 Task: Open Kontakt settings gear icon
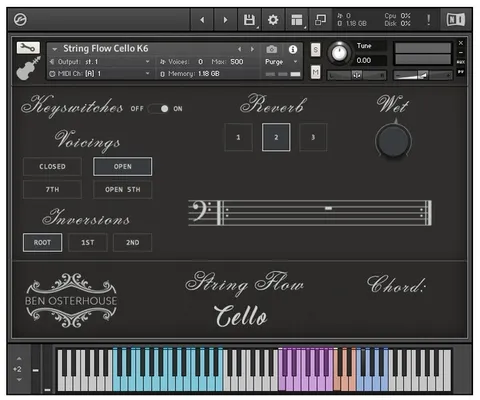pyautogui.click(x=273, y=20)
